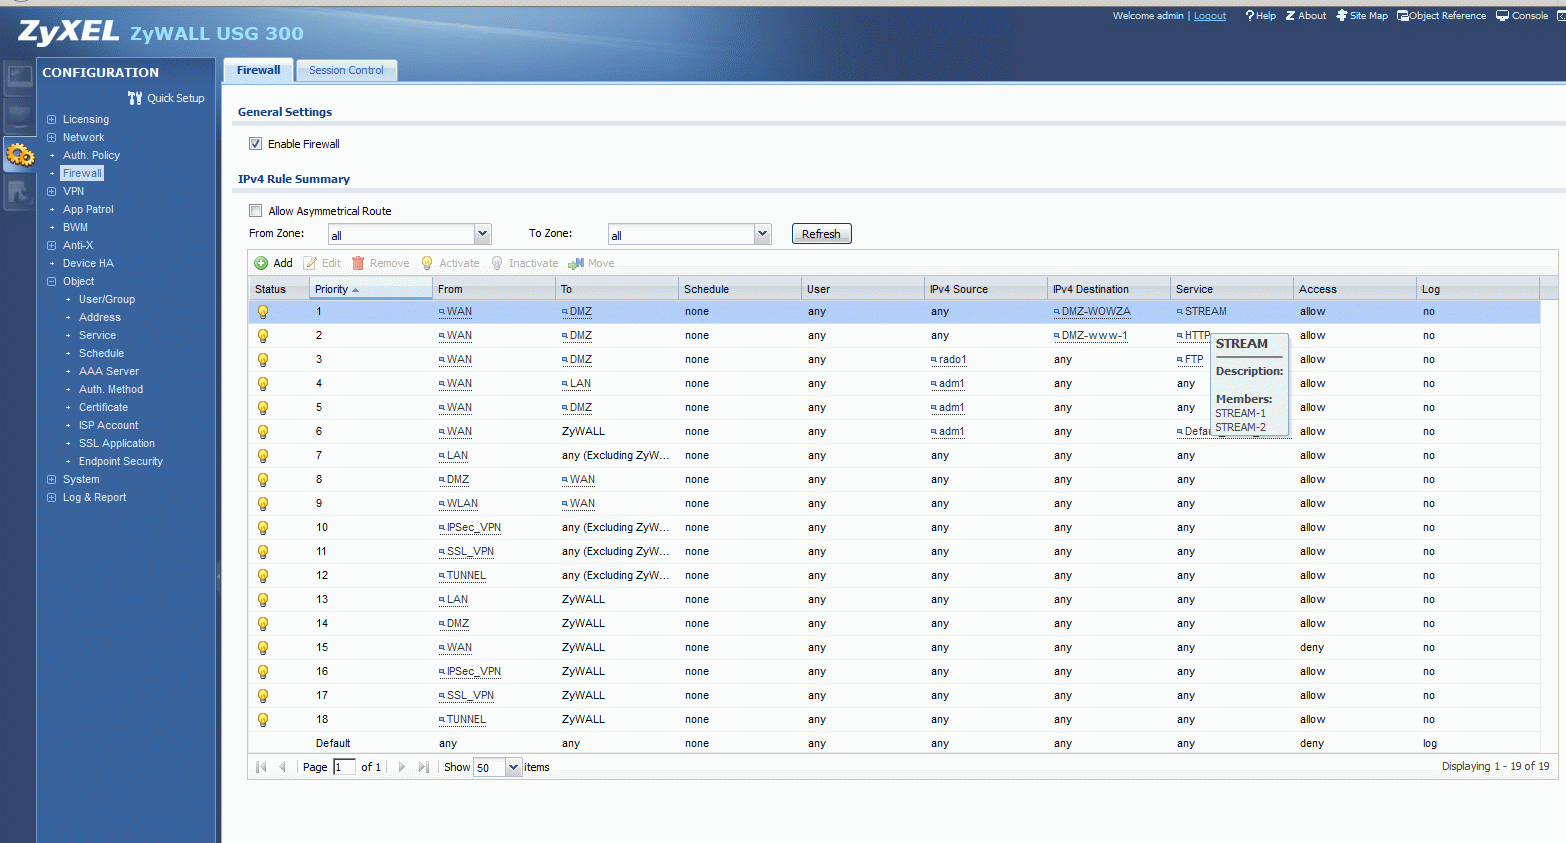The image size is (1566, 843).
Task: Go to the last page arrow
Action: point(423,767)
